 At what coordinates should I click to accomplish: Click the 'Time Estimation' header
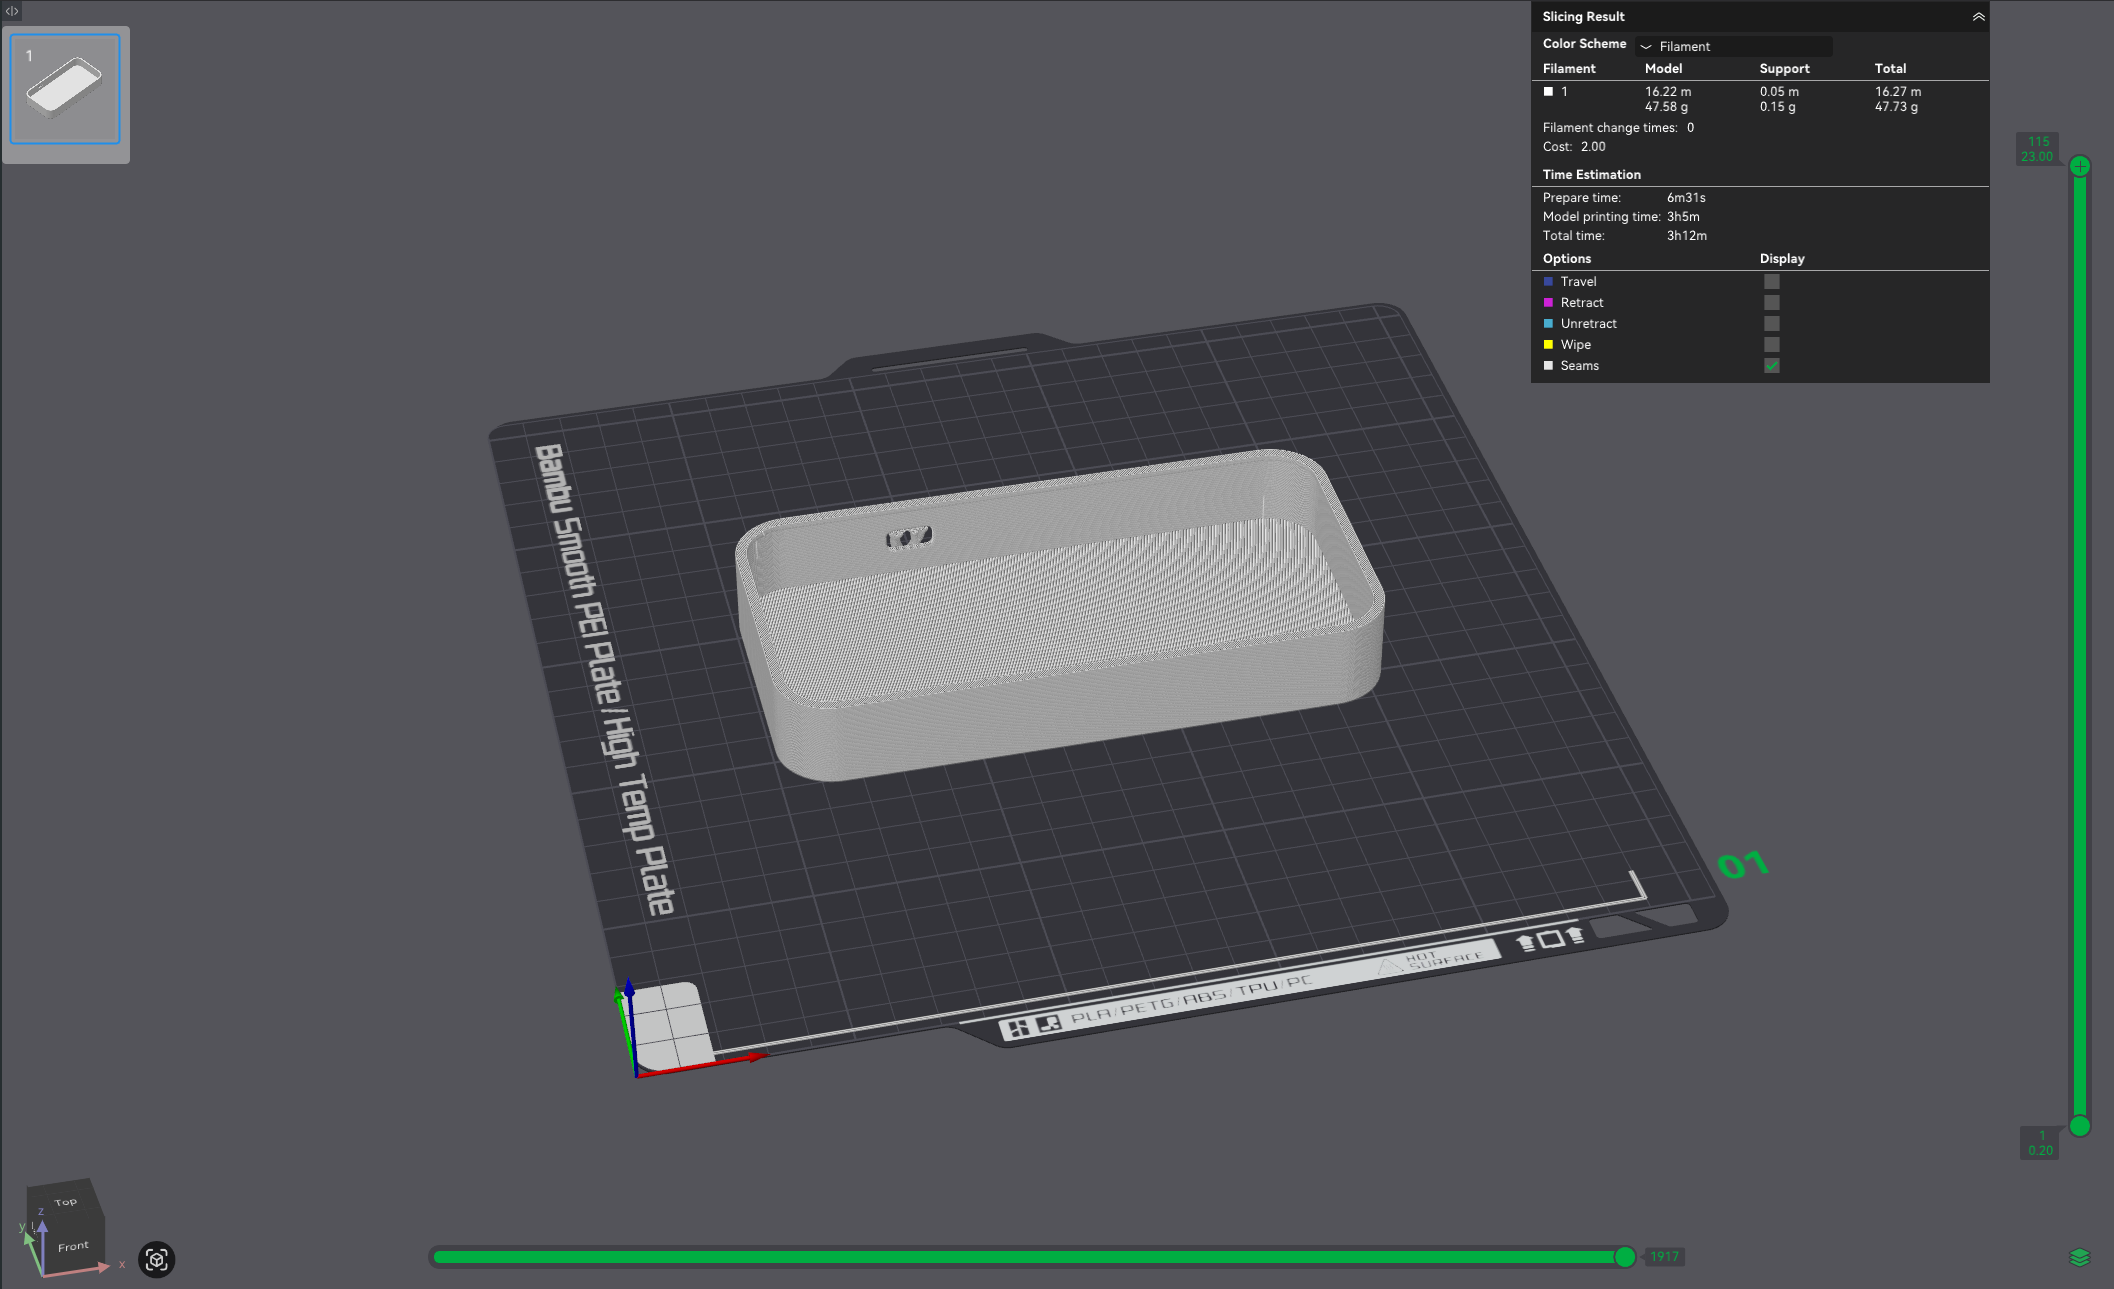tap(1591, 175)
